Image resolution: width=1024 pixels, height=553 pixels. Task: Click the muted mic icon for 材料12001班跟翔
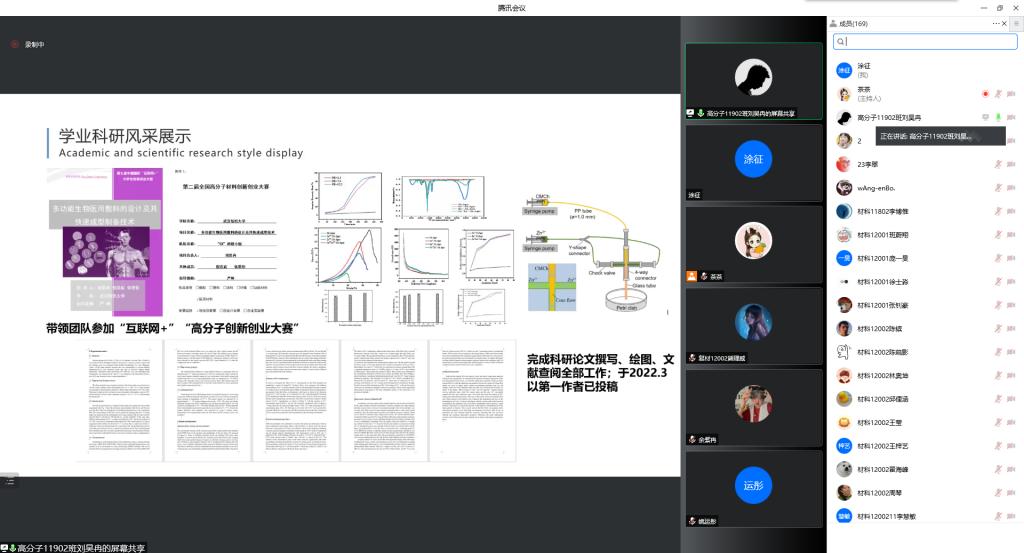[997, 235]
